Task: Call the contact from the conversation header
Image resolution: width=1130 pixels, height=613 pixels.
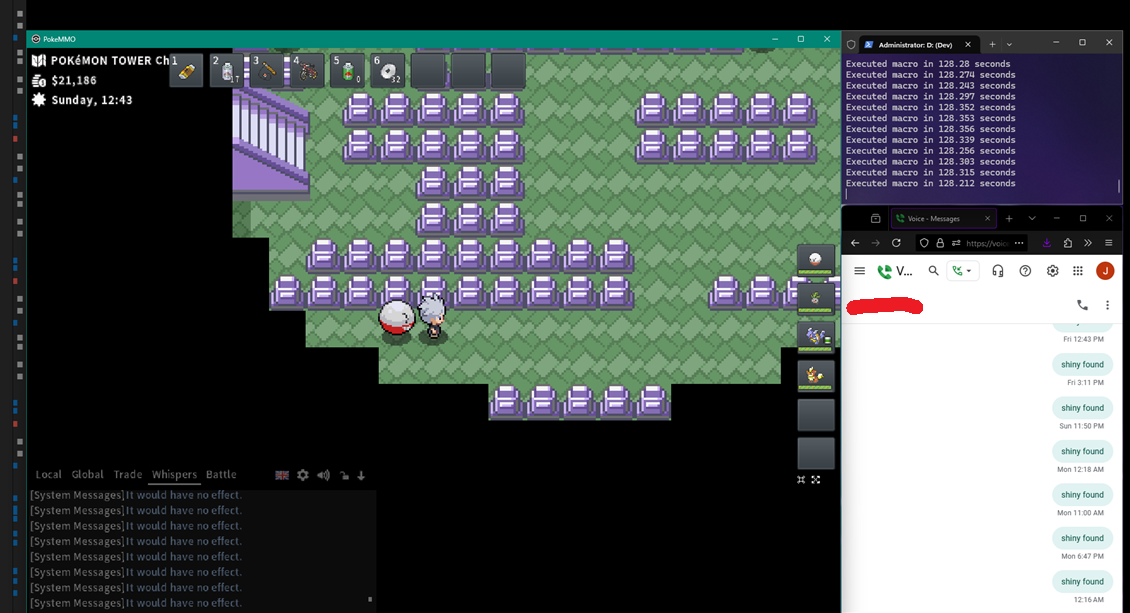Action: coord(1082,305)
